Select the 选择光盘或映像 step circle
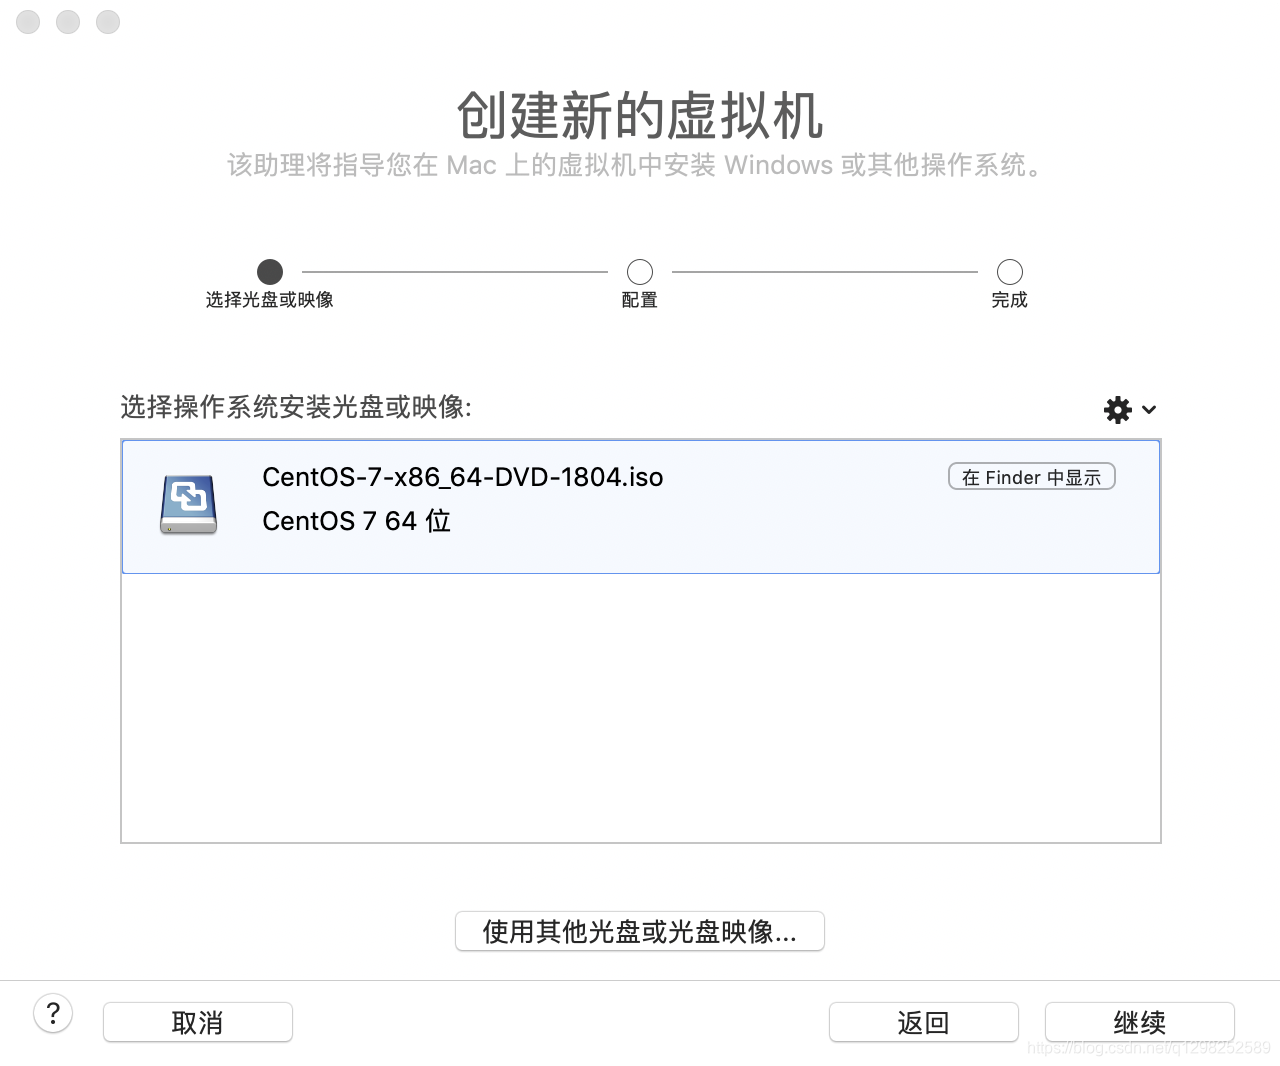Screen dimensions: 1280x1066 tap(270, 272)
